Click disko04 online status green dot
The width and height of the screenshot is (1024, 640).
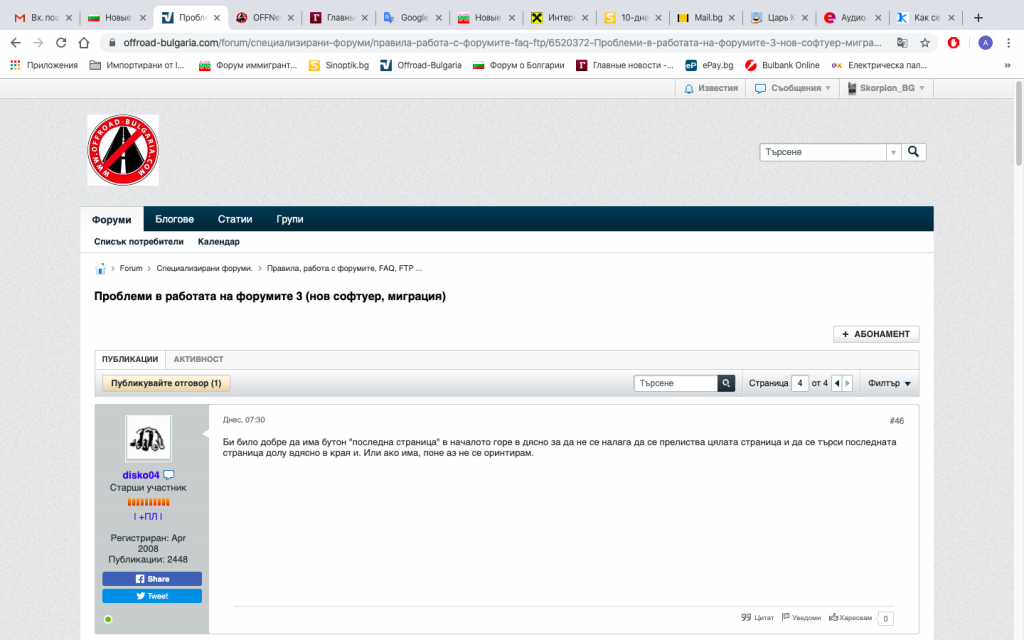tap(108, 619)
